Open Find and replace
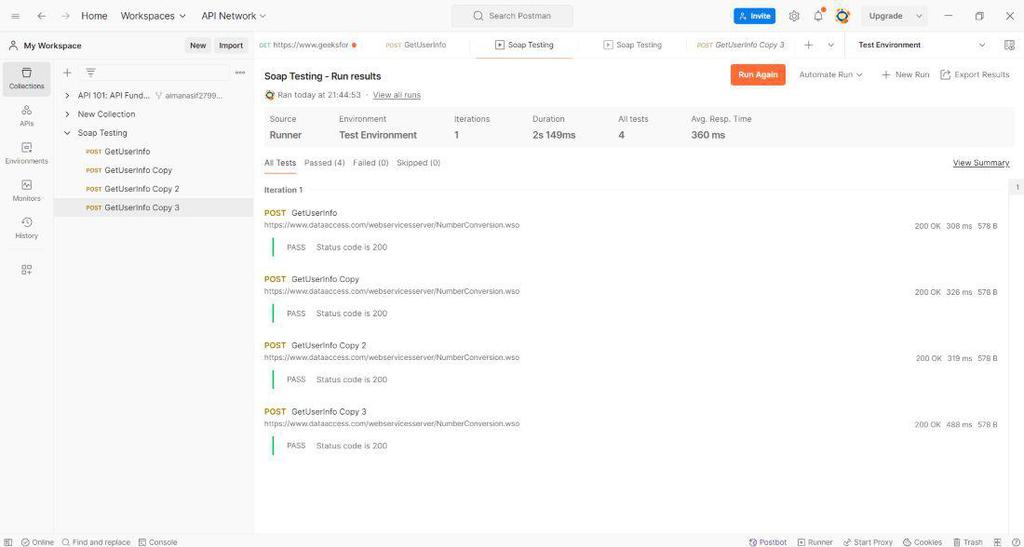Screen dimensions: 1024x547 click(96, 542)
